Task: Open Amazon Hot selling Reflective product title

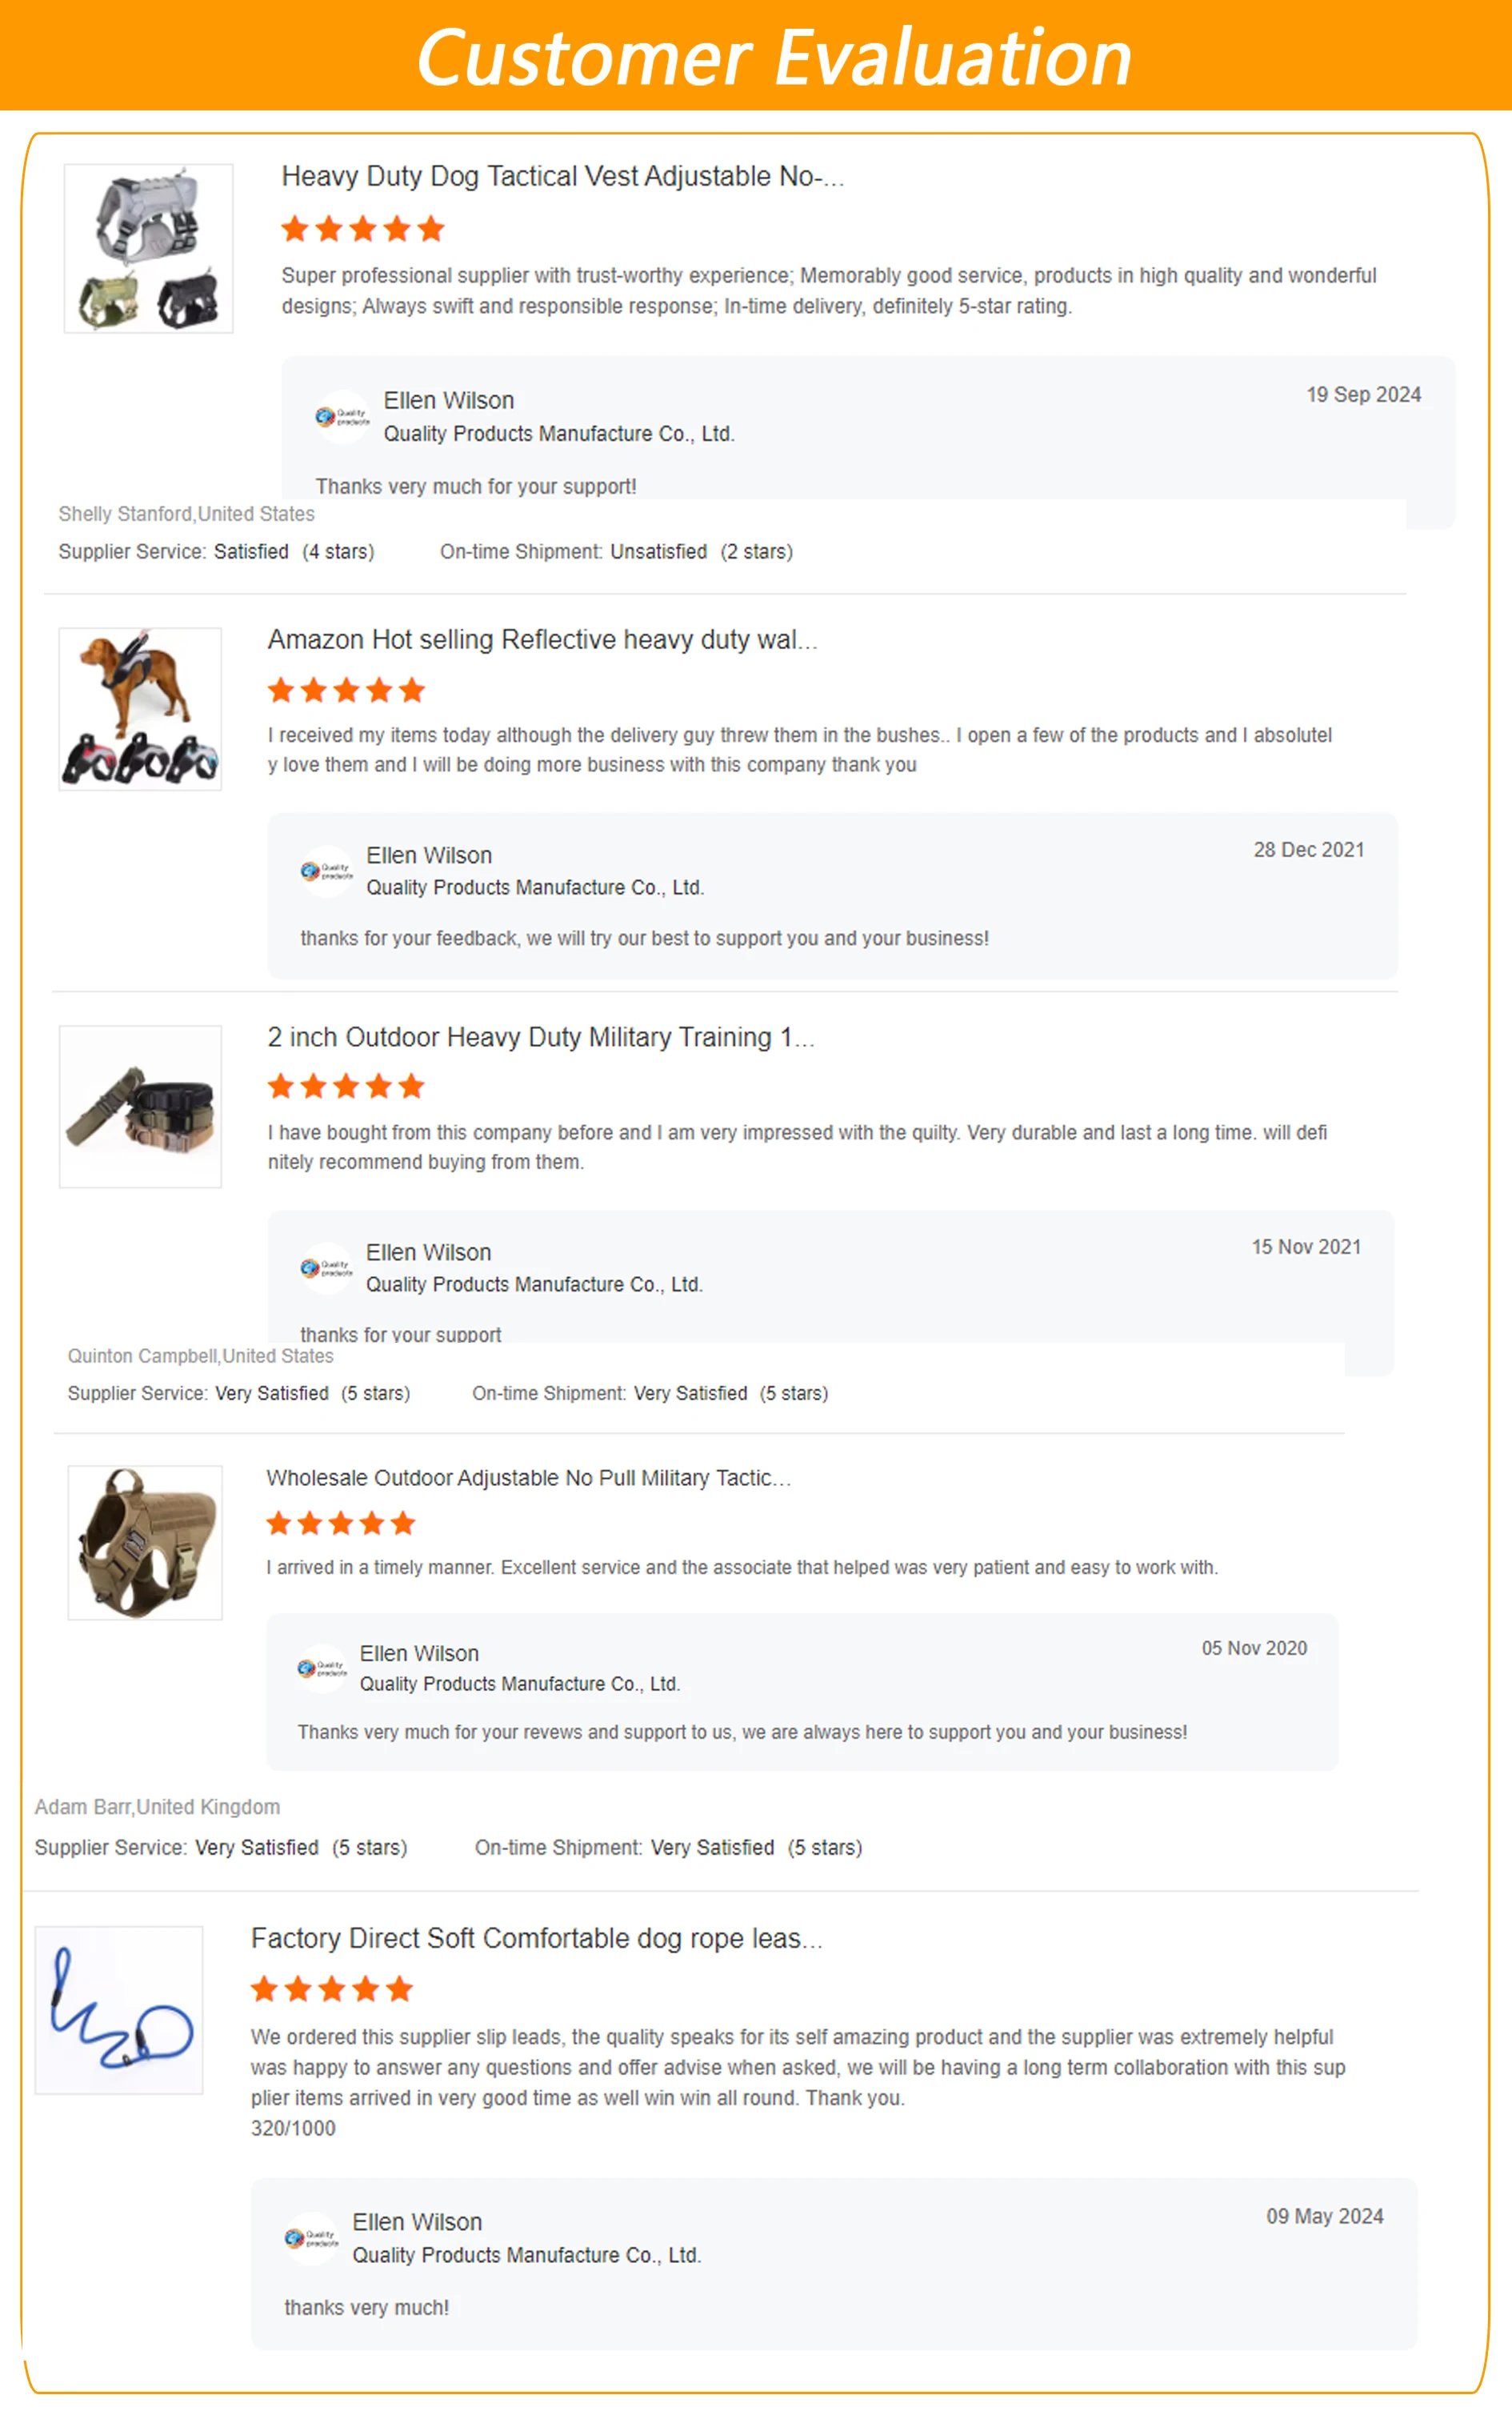Action: [543, 639]
